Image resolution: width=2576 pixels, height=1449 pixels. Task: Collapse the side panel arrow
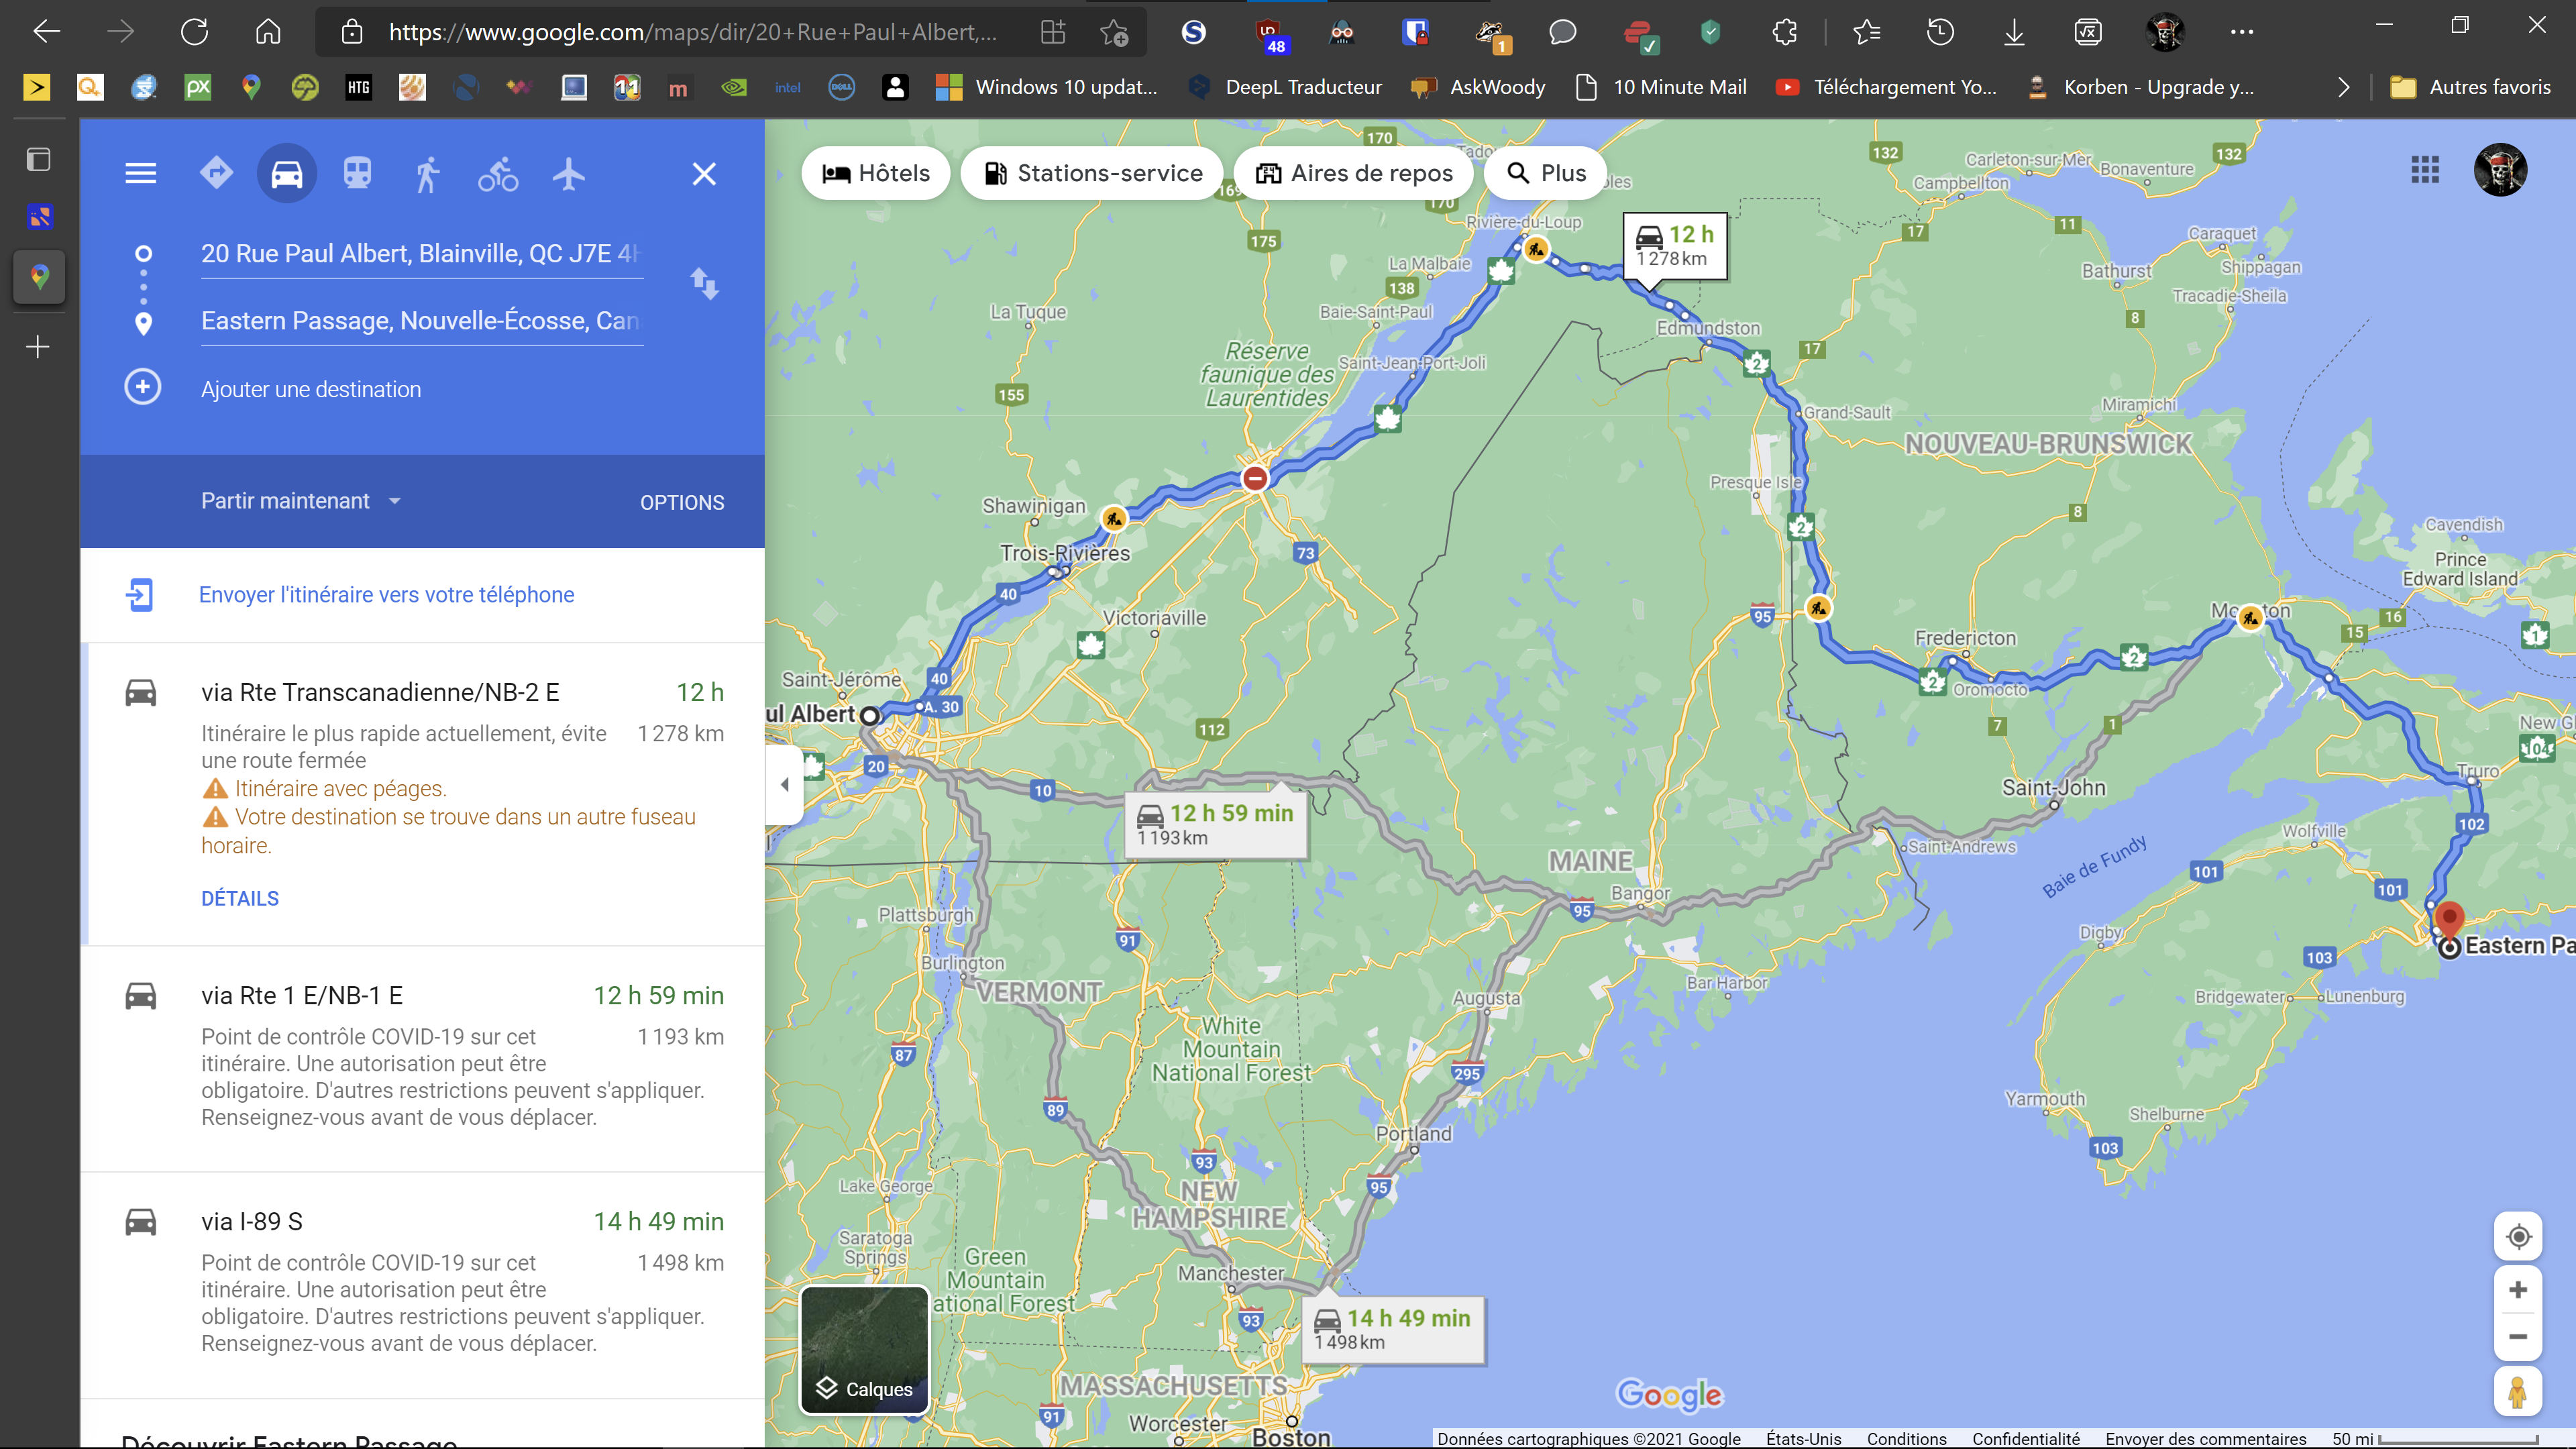tap(785, 785)
